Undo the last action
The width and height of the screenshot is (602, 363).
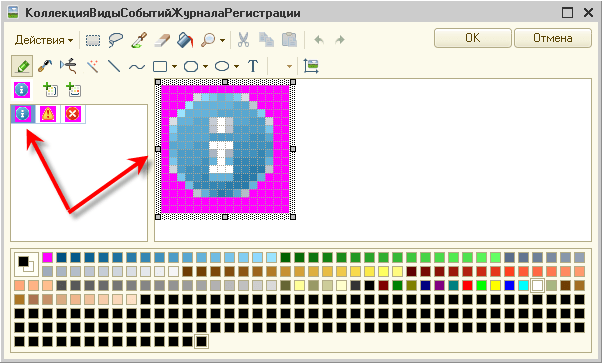coord(319,40)
